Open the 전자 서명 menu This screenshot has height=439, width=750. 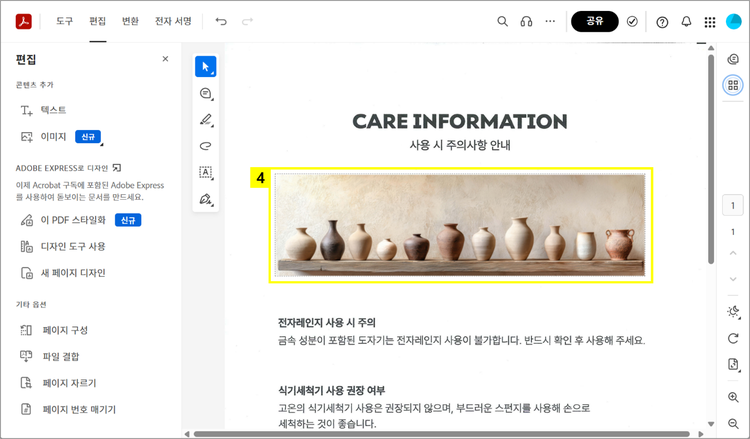coord(173,22)
